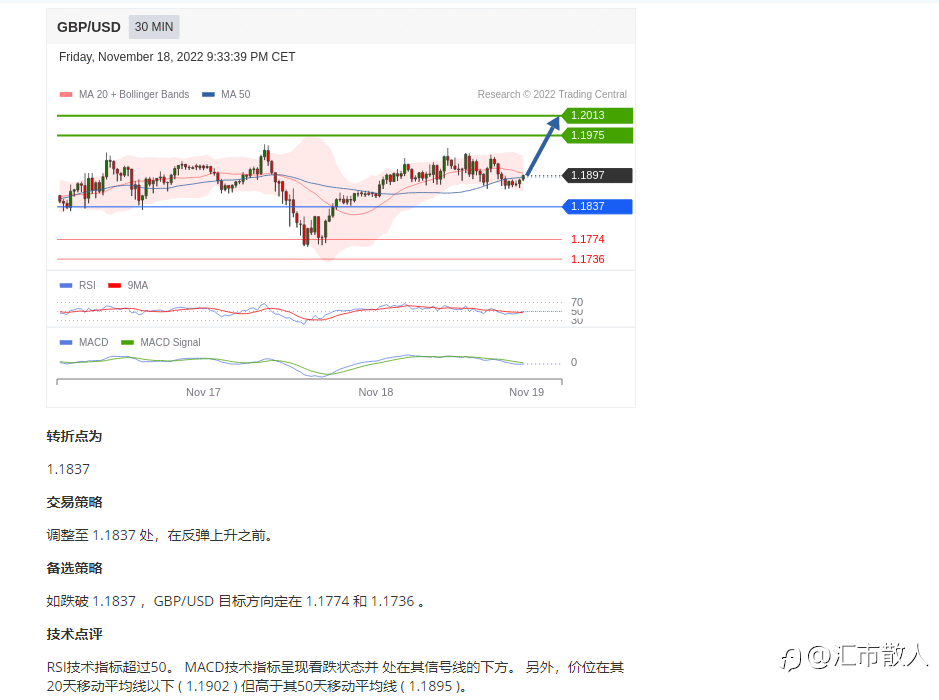Screen dimensions: 939x700
Task: Click the GBP/USD chart title
Action: [89, 27]
